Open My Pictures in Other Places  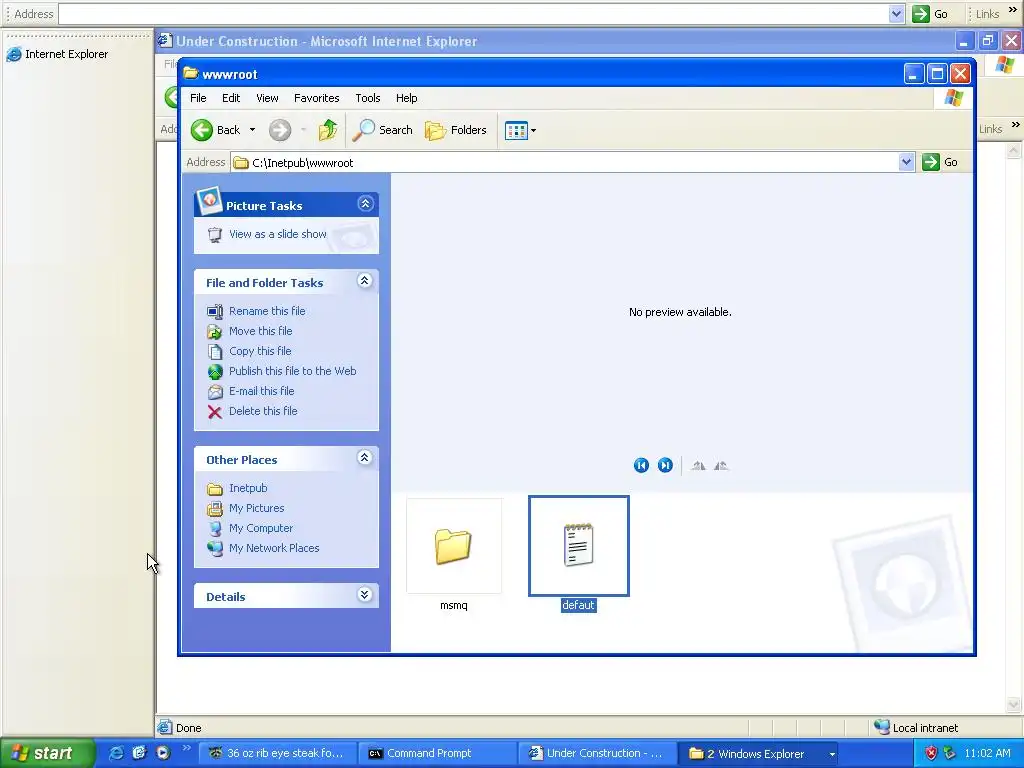tap(257, 508)
